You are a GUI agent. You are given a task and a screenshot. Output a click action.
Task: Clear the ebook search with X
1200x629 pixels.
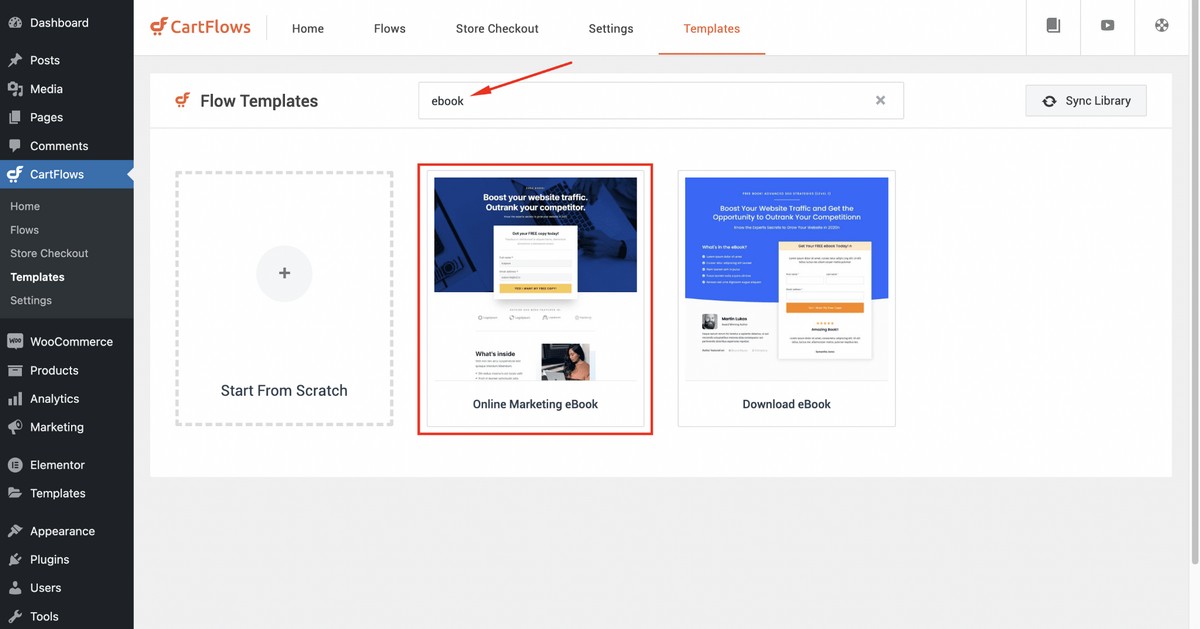click(880, 100)
